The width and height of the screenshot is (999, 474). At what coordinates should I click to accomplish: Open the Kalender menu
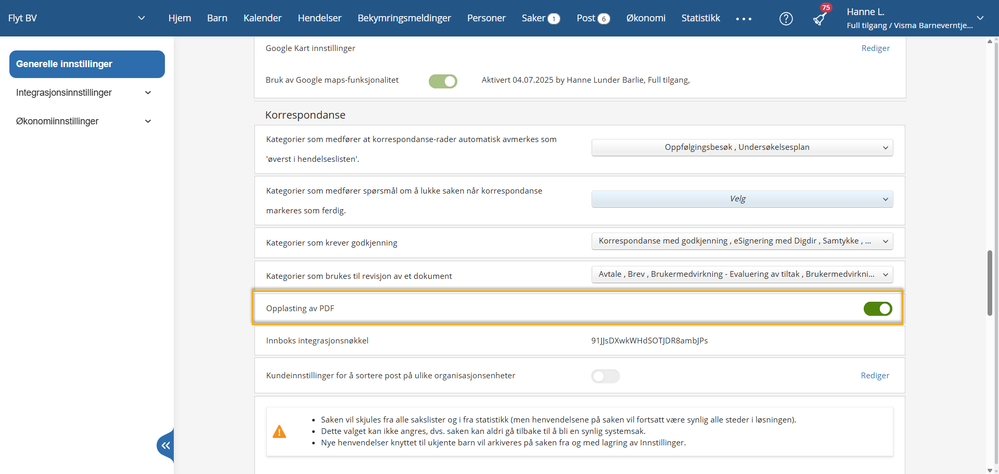(x=262, y=18)
